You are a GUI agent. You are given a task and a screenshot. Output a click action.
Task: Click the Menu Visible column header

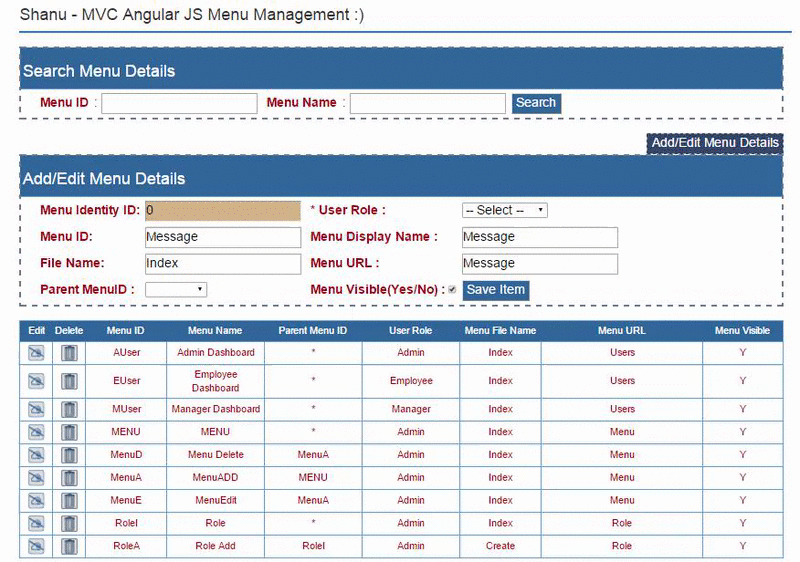(x=742, y=330)
